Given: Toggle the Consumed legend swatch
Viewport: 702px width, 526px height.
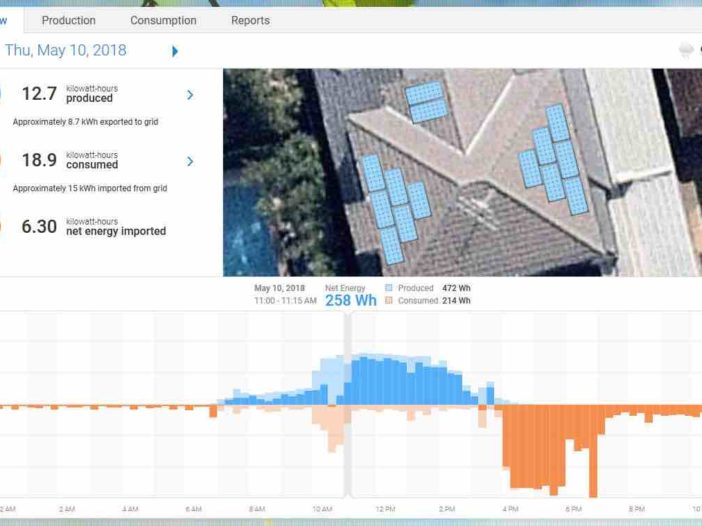Looking at the screenshot, I should 389,300.
